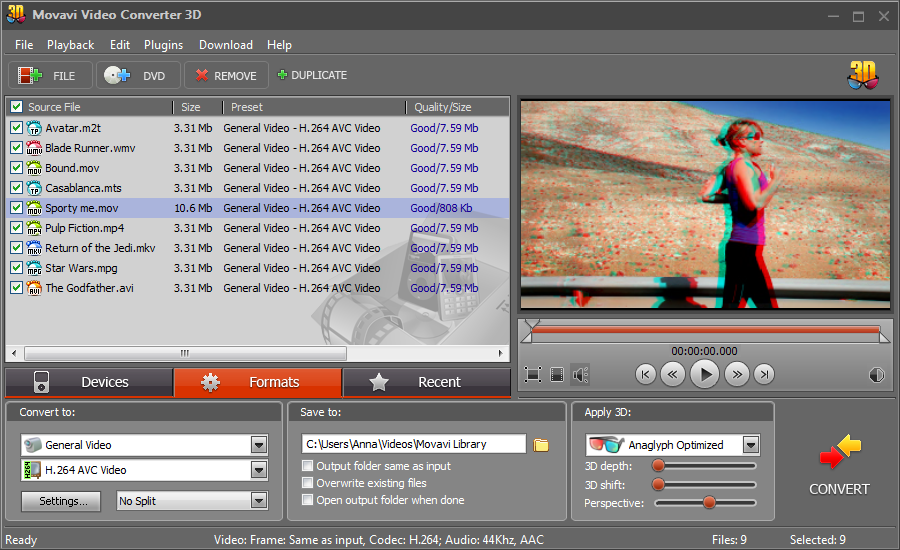The image size is (900, 550).
Task: Click the rewind button in player
Action: point(673,374)
